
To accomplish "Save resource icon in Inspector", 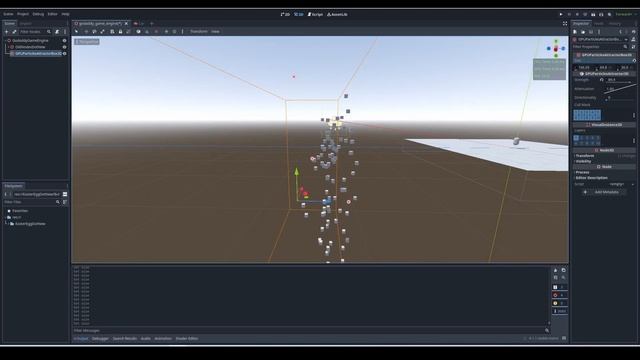I will coord(591,32).
